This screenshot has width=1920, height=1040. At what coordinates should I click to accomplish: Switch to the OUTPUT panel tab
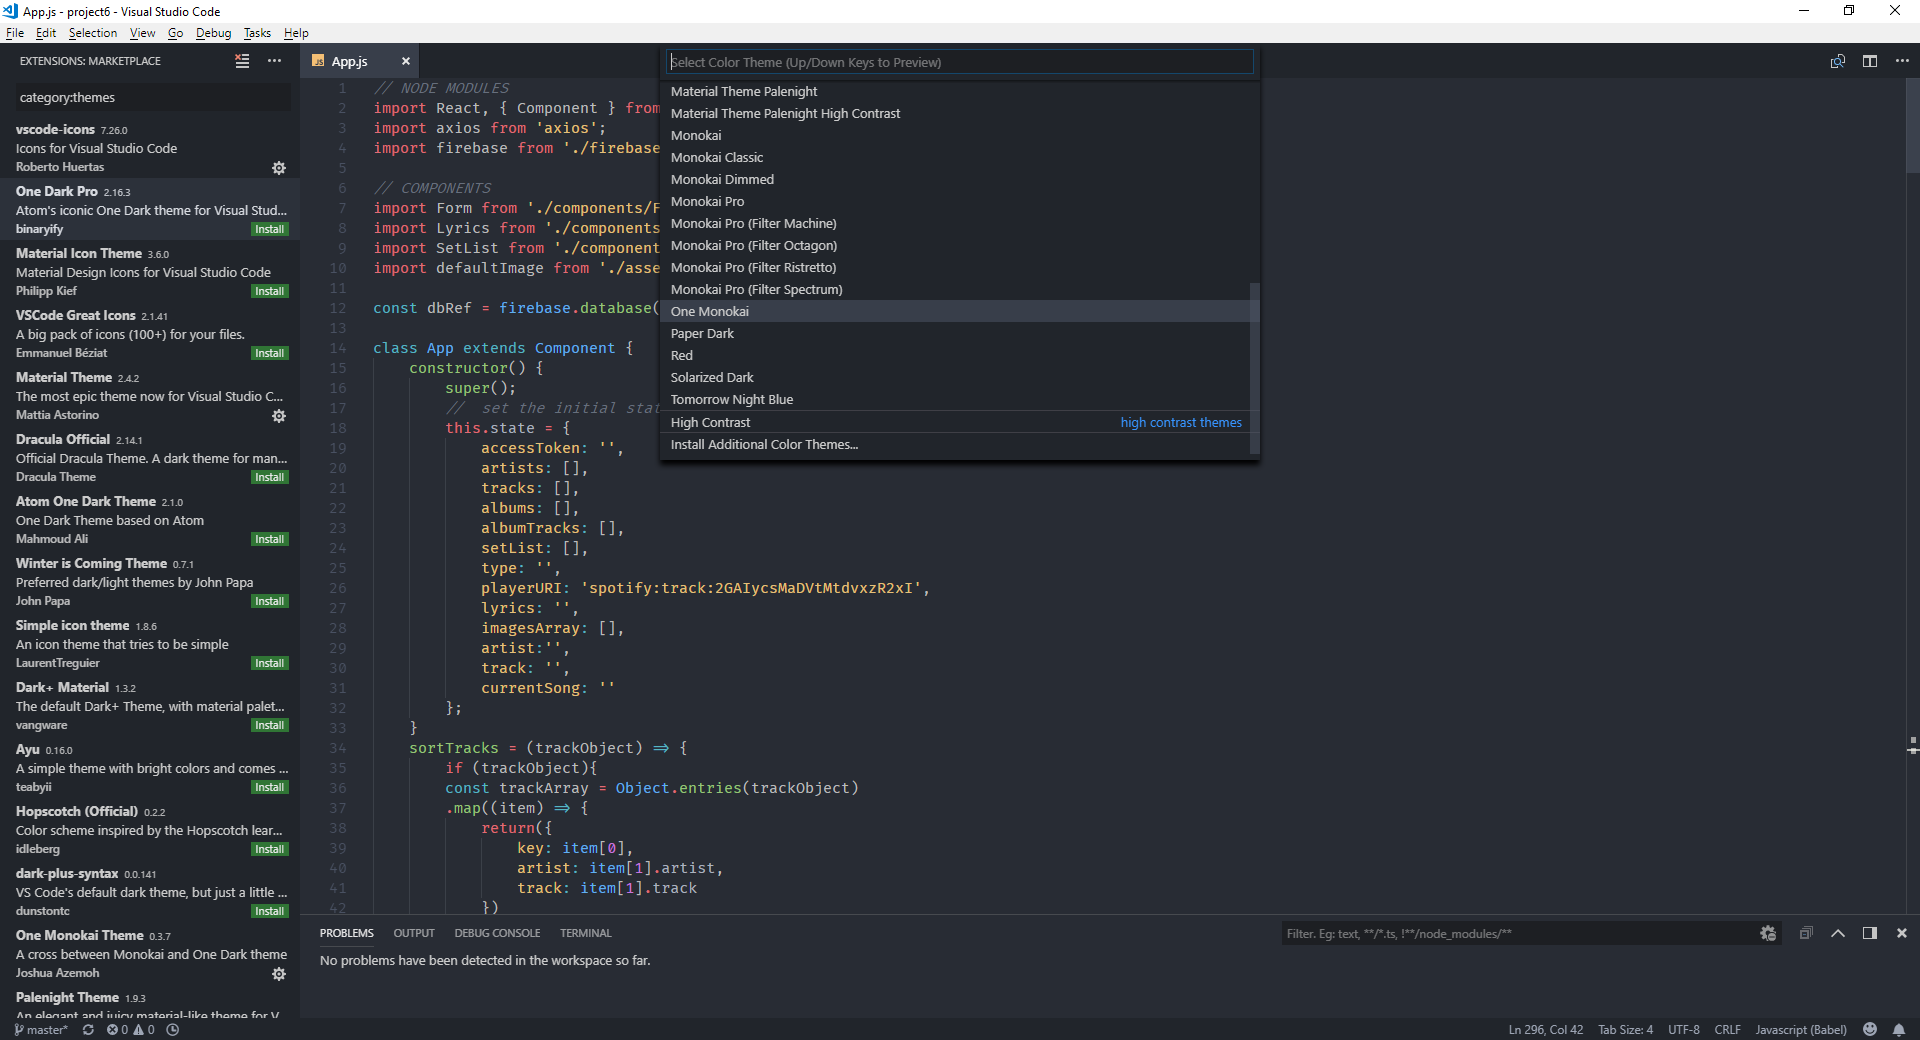[x=414, y=933]
